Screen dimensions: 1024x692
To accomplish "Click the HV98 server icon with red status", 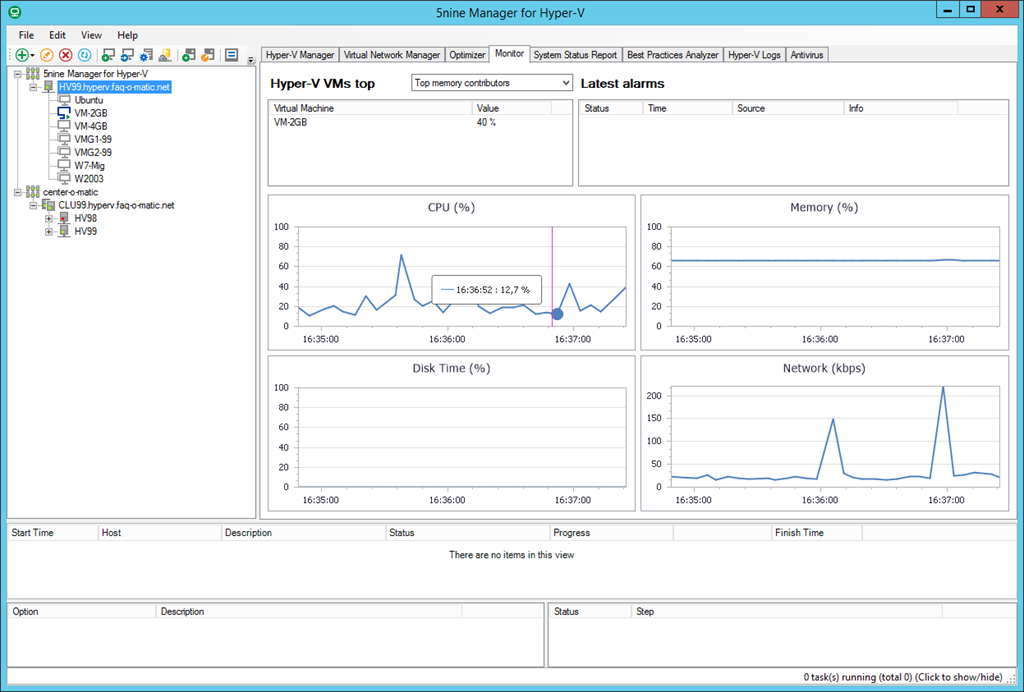I will 64,218.
